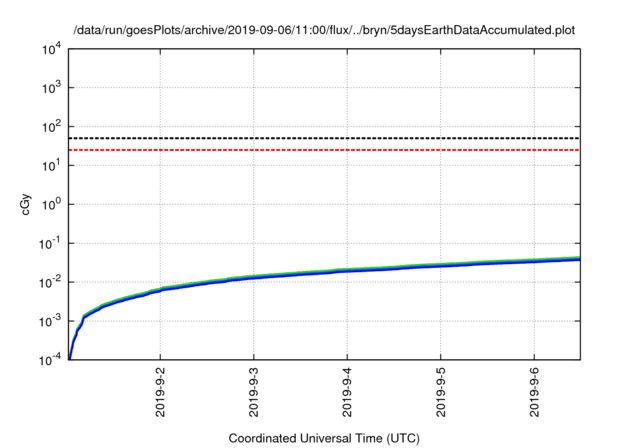Click the plot file path title
Viewport: 640px width, 448px height.
pyautogui.click(x=324, y=30)
